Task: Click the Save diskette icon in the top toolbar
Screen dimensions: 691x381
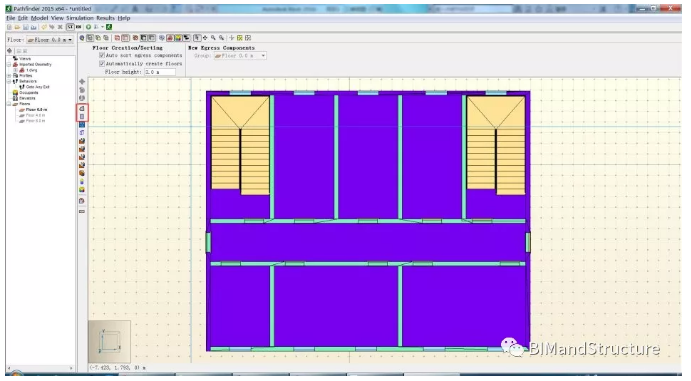Action: coord(26,27)
